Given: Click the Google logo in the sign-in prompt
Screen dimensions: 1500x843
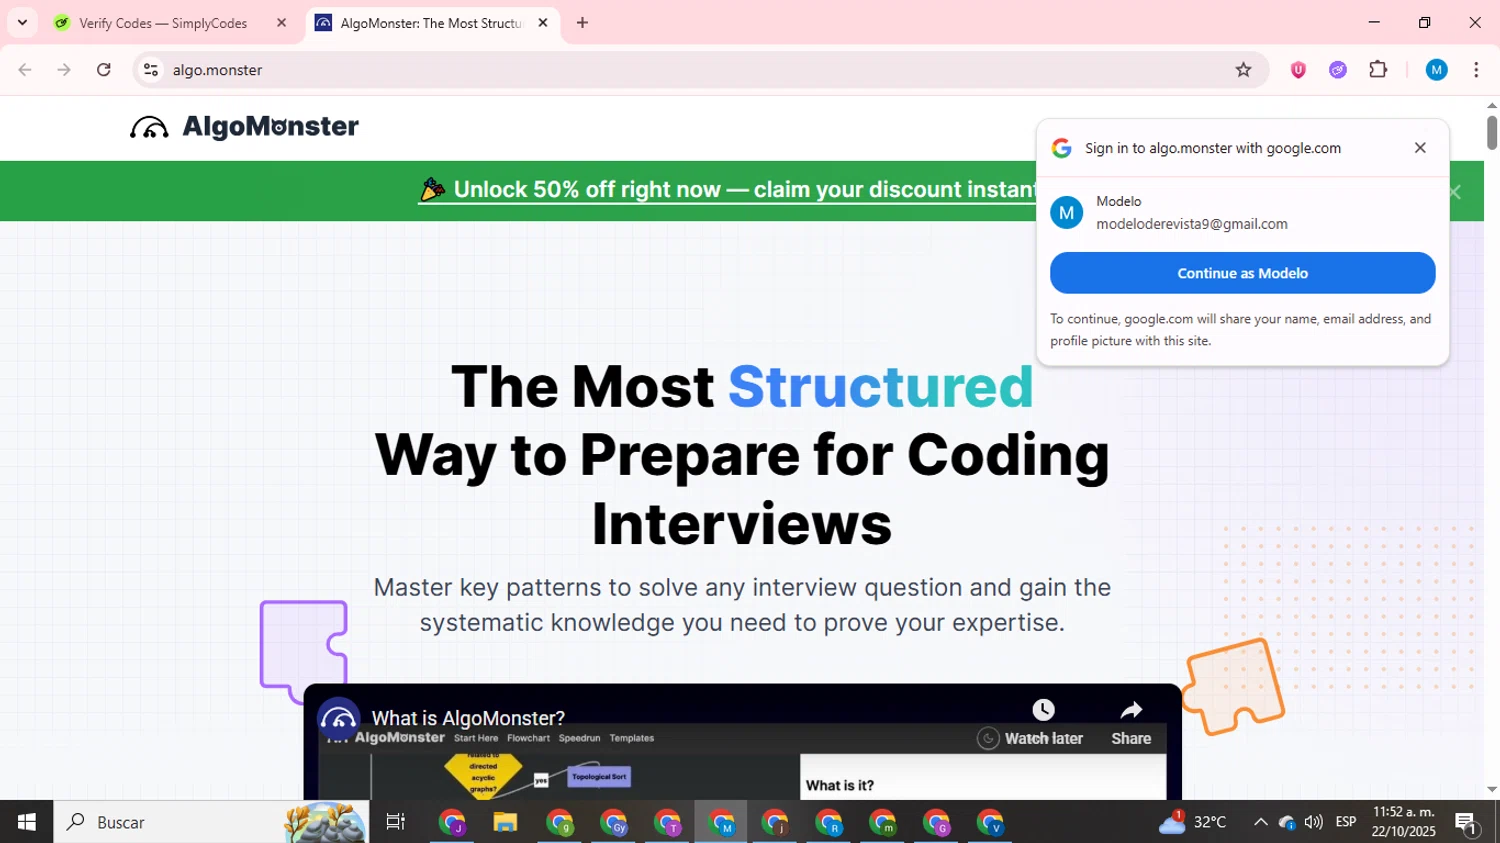Looking at the screenshot, I should (1062, 148).
